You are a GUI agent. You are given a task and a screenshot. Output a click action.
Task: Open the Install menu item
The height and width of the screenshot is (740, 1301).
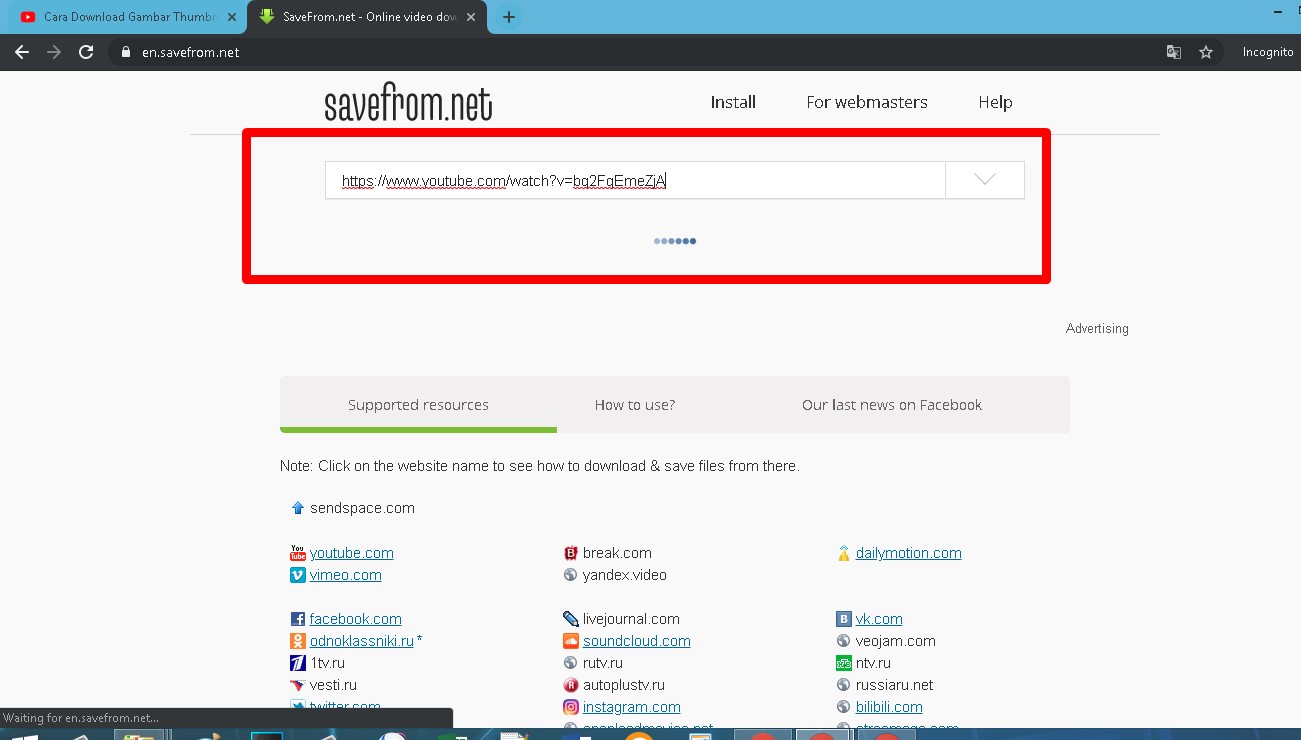point(733,102)
